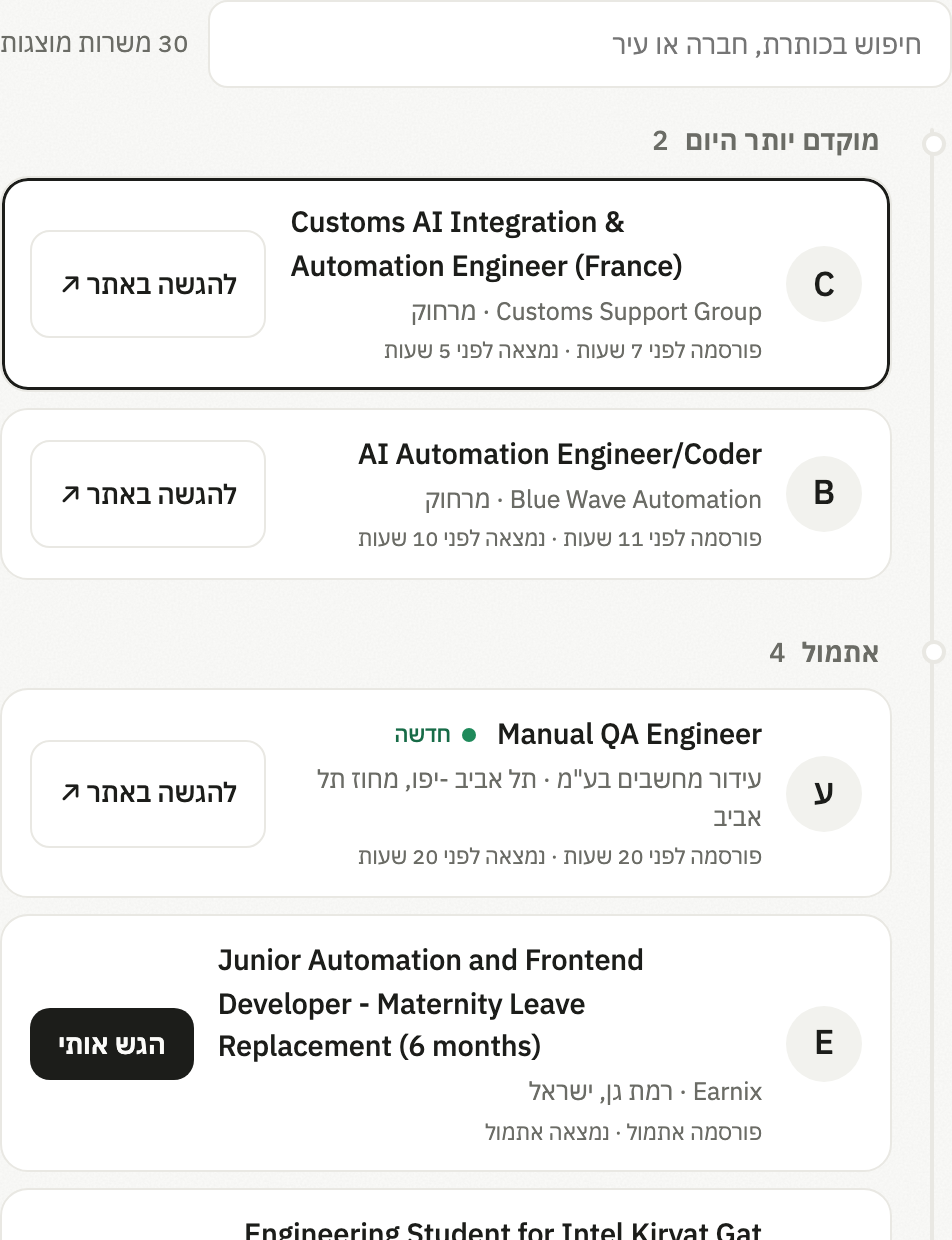Click the ע avatar of the Manual QA job
Screen dimensions: 952x1240
coord(824,794)
